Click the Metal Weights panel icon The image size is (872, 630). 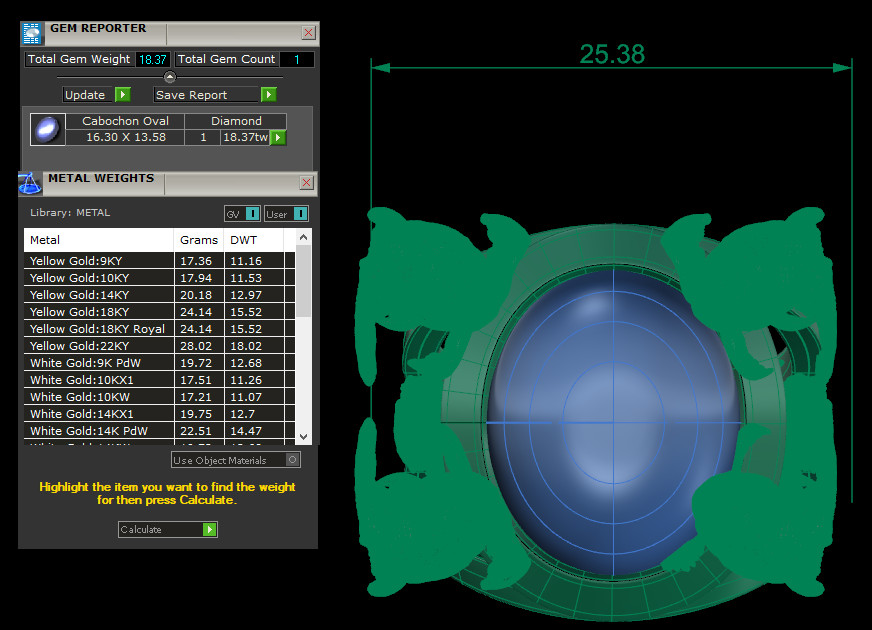[30, 183]
